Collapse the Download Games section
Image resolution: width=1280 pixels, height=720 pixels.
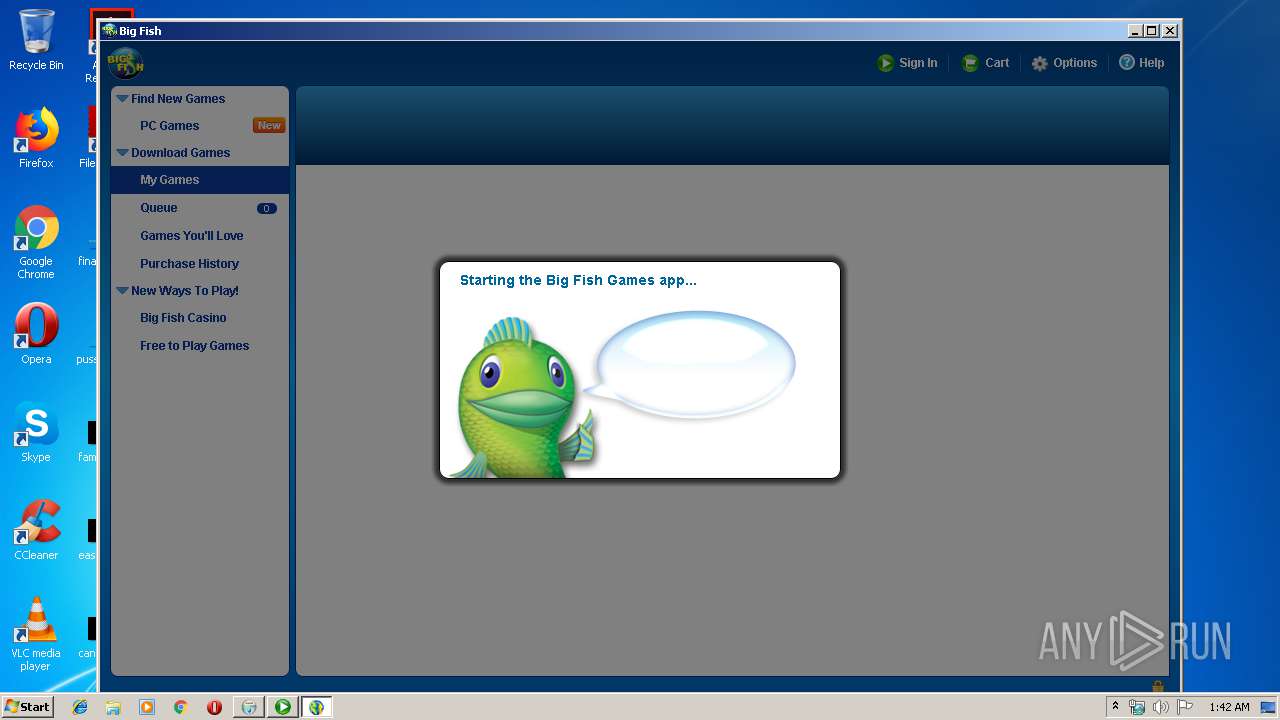tap(122, 153)
